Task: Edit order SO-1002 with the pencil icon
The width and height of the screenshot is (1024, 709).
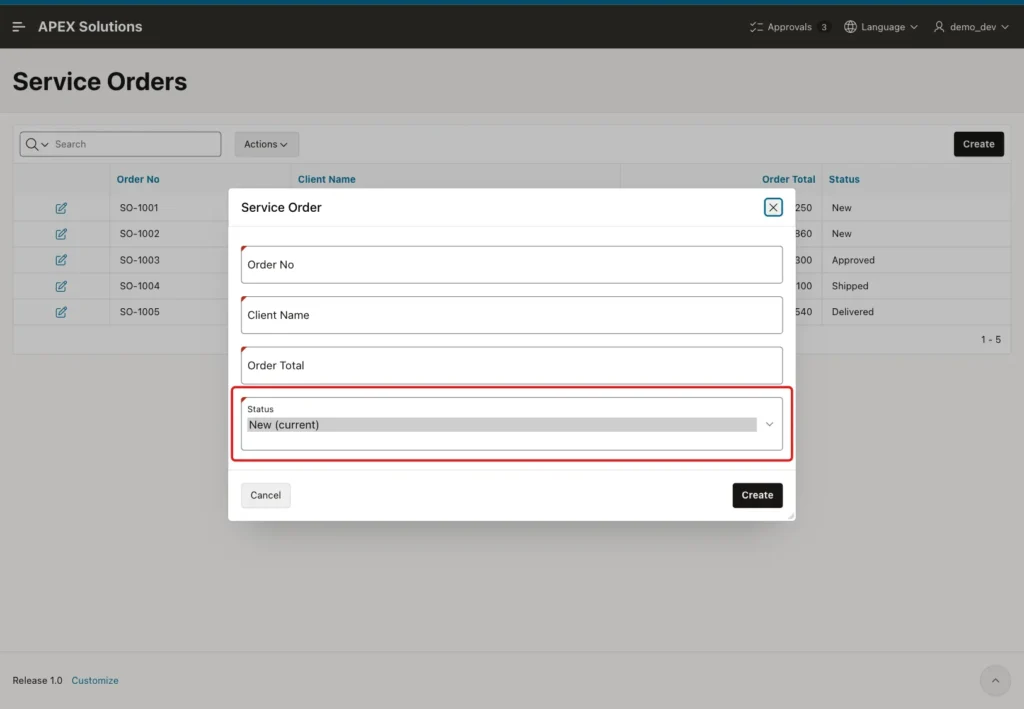Action: (x=61, y=234)
